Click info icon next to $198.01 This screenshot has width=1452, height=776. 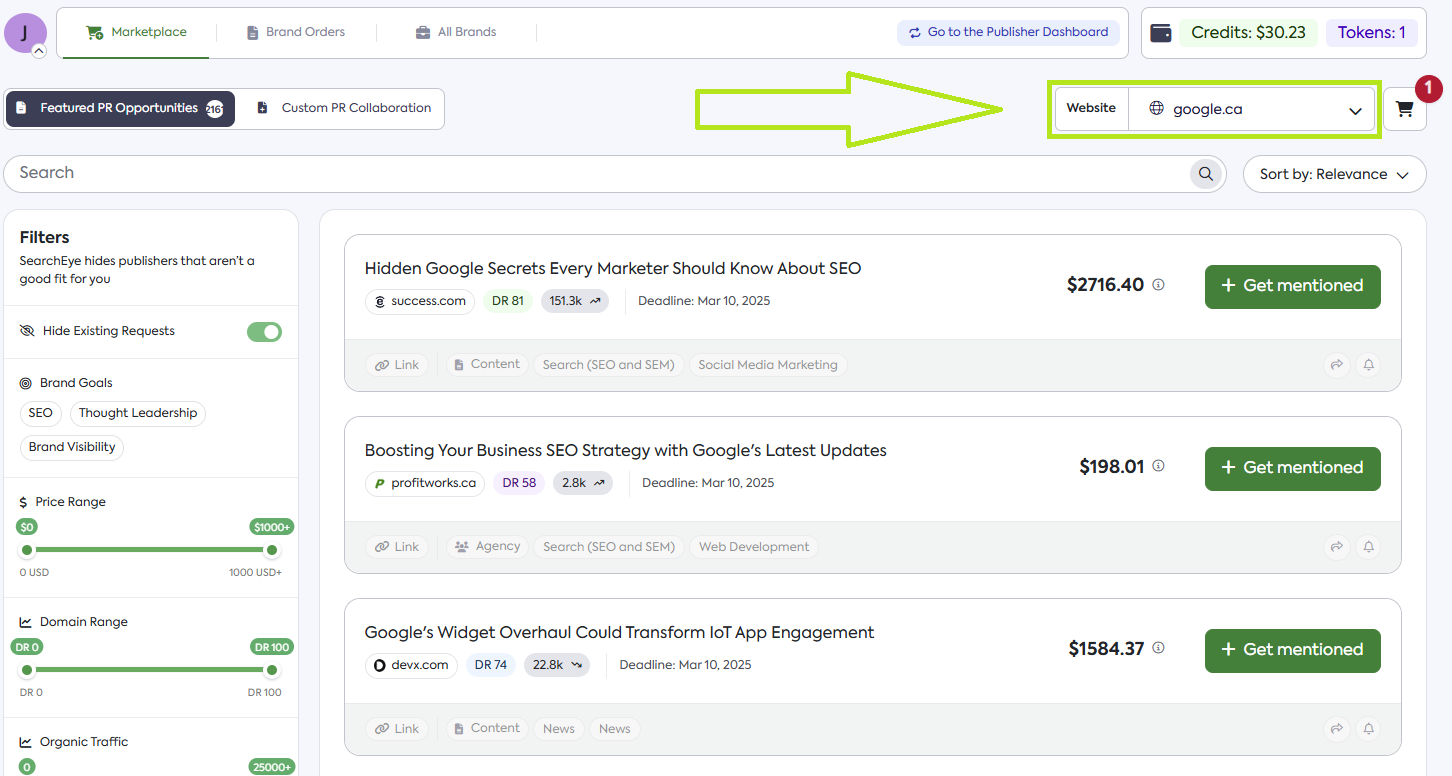1158,467
